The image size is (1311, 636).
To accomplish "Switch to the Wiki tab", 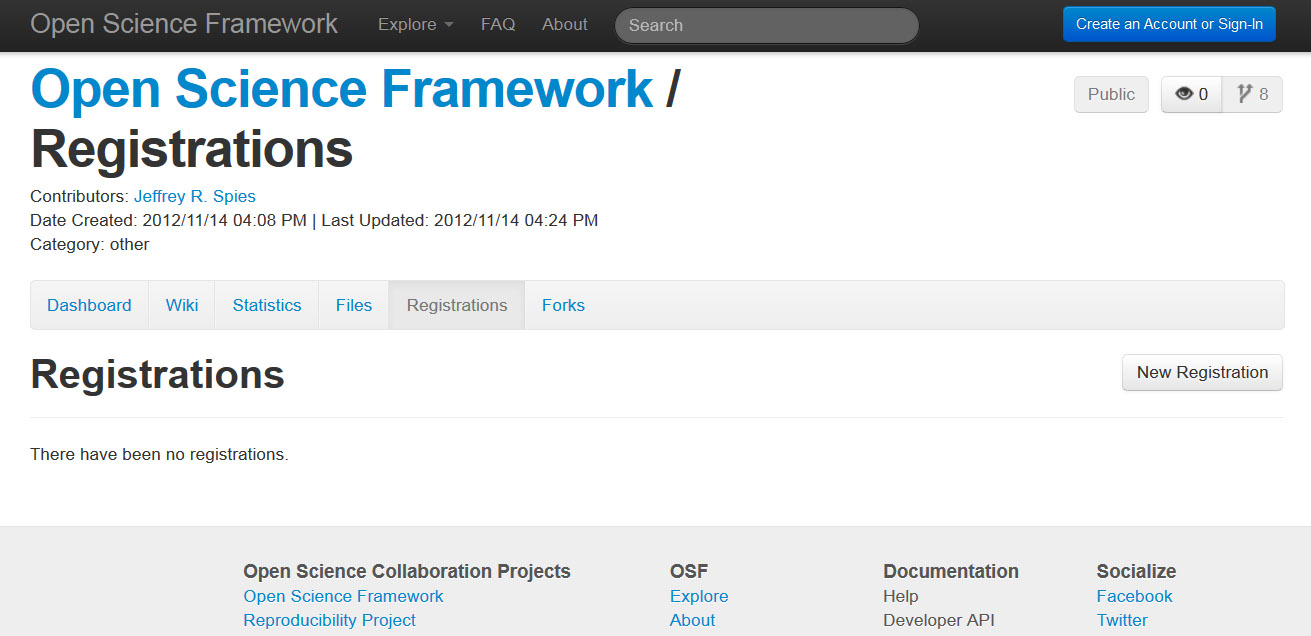I will coord(182,305).
